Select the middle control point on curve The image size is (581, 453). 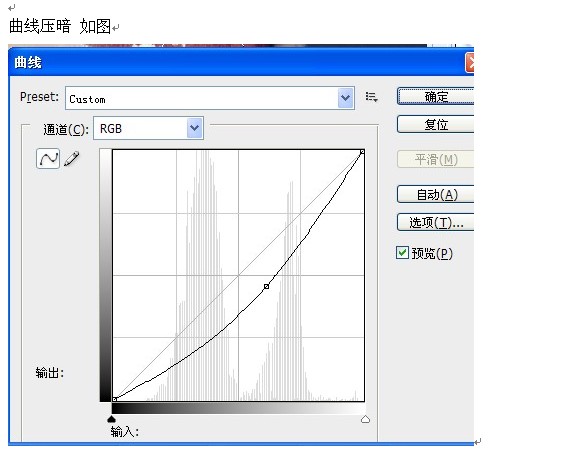coord(266,286)
